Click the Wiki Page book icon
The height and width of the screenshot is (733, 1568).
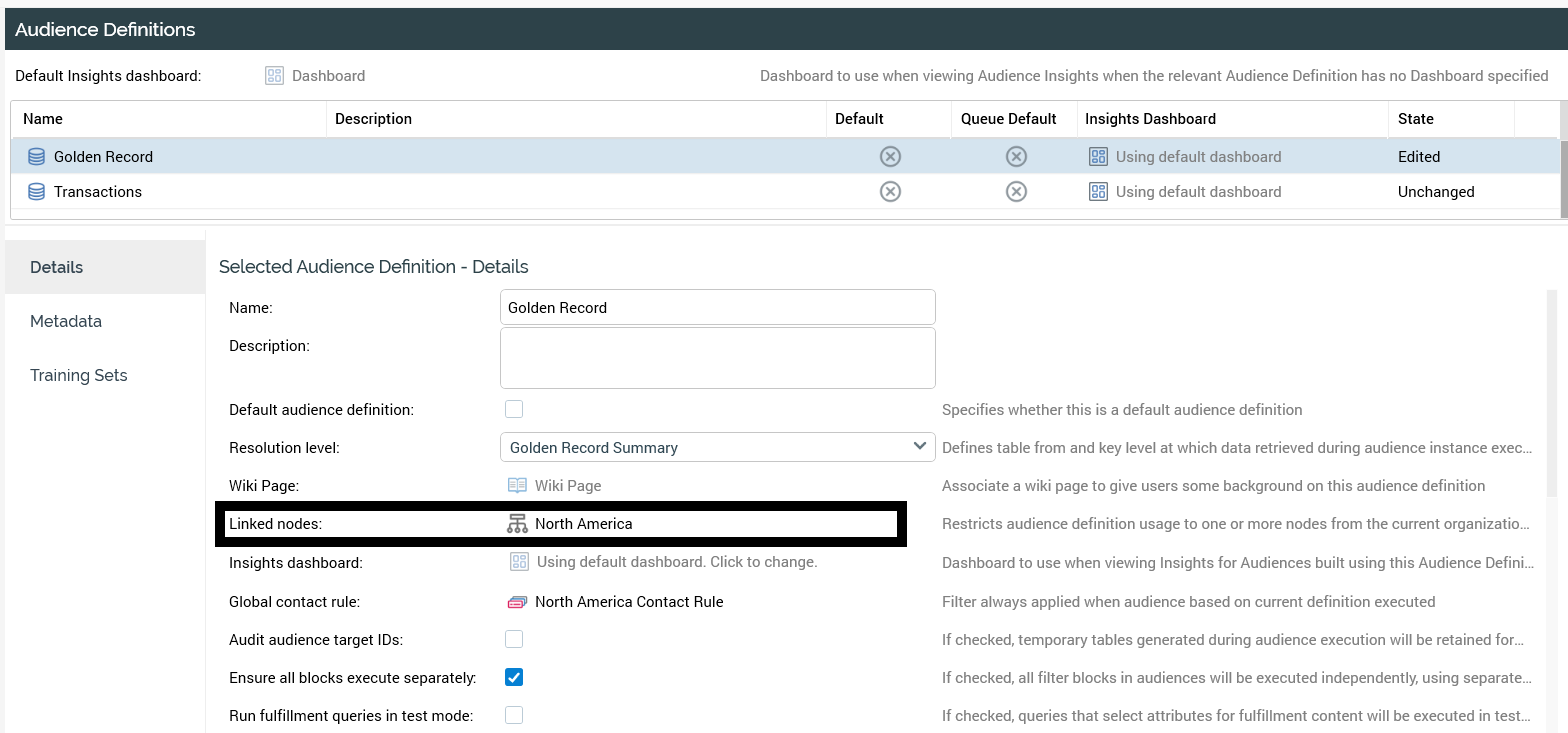[x=517, y=486]
